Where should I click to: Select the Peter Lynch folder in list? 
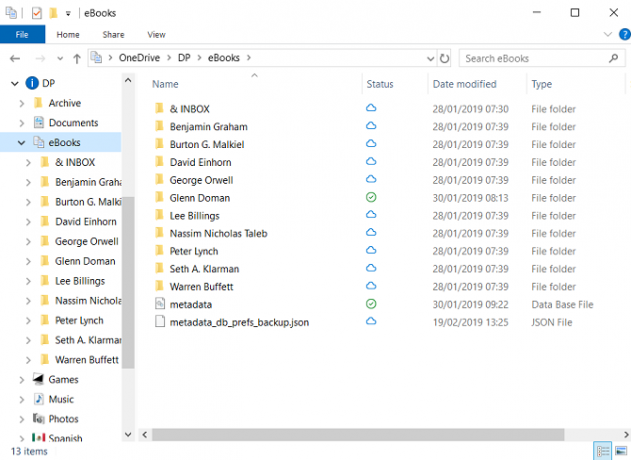point(194,251)
